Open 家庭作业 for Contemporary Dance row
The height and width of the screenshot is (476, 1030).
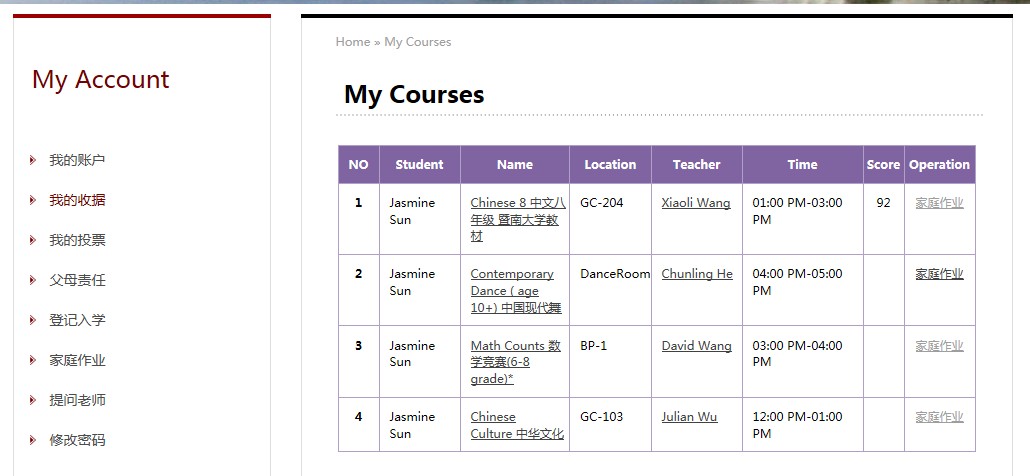point(939,274)
